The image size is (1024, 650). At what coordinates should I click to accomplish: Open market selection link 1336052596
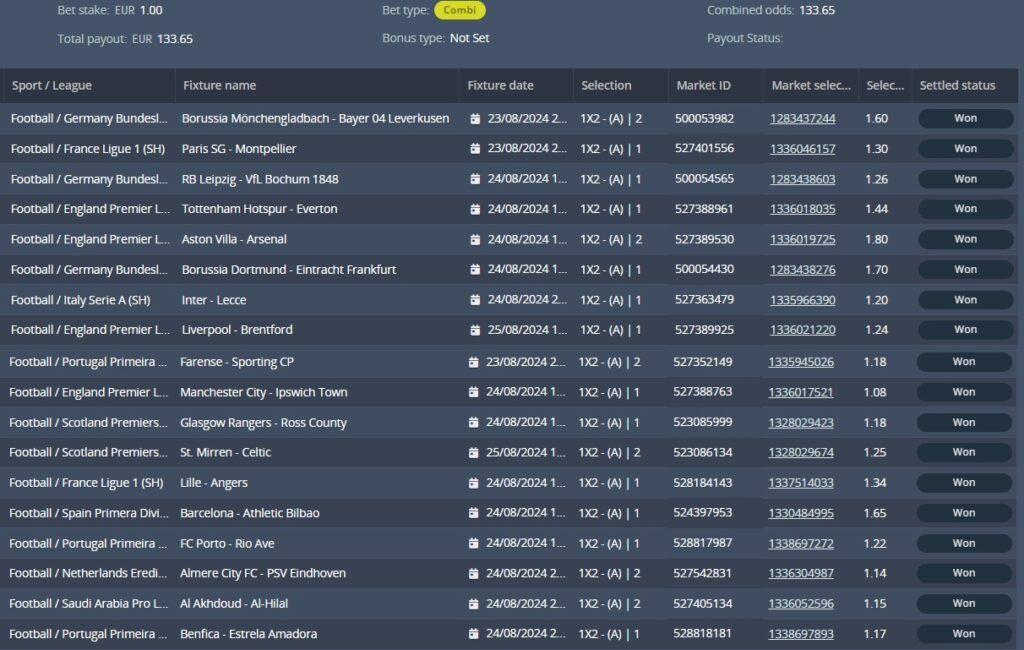pyautogui.click(x=801, y=604)
